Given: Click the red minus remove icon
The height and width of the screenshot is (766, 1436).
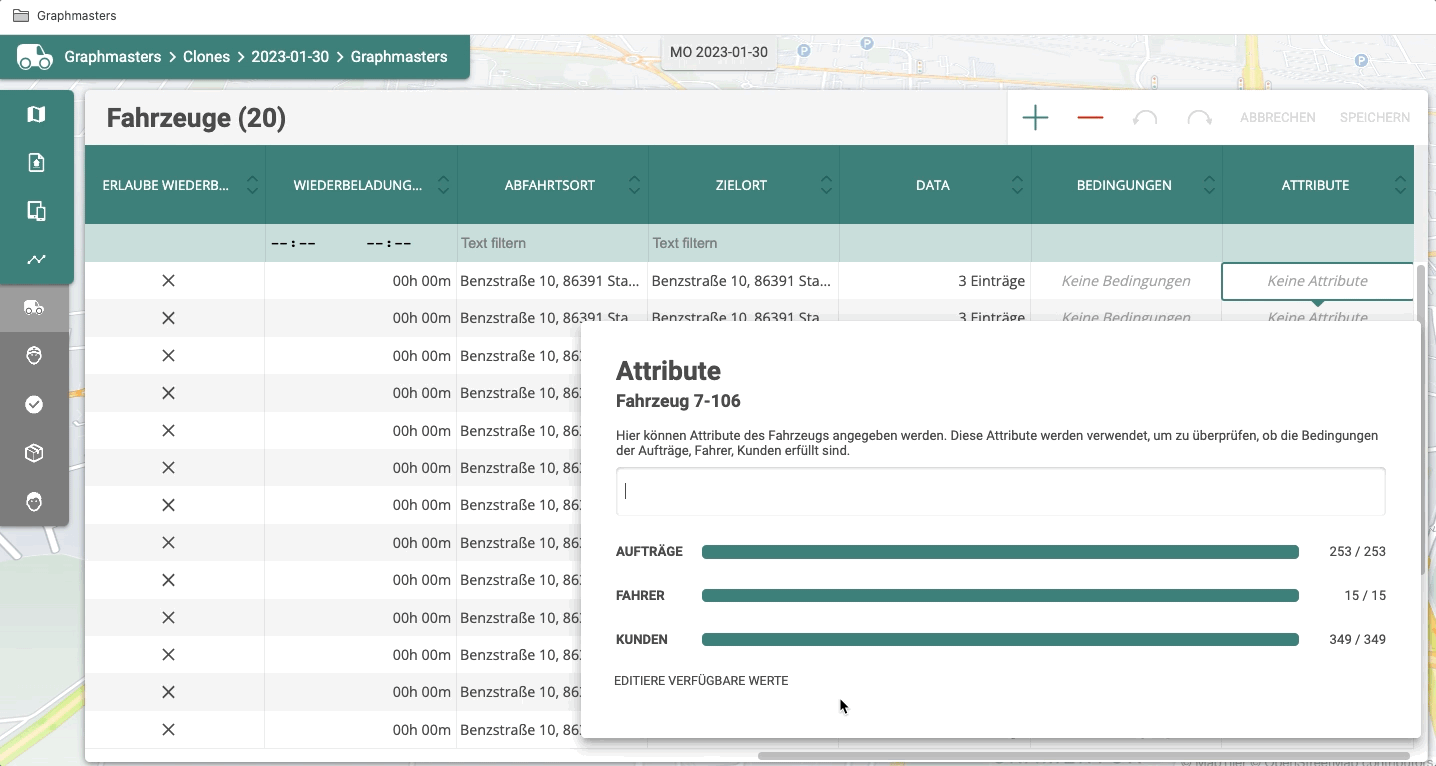Looking at the screenshot, I should pyautogui.click(x=1090, y=118).
